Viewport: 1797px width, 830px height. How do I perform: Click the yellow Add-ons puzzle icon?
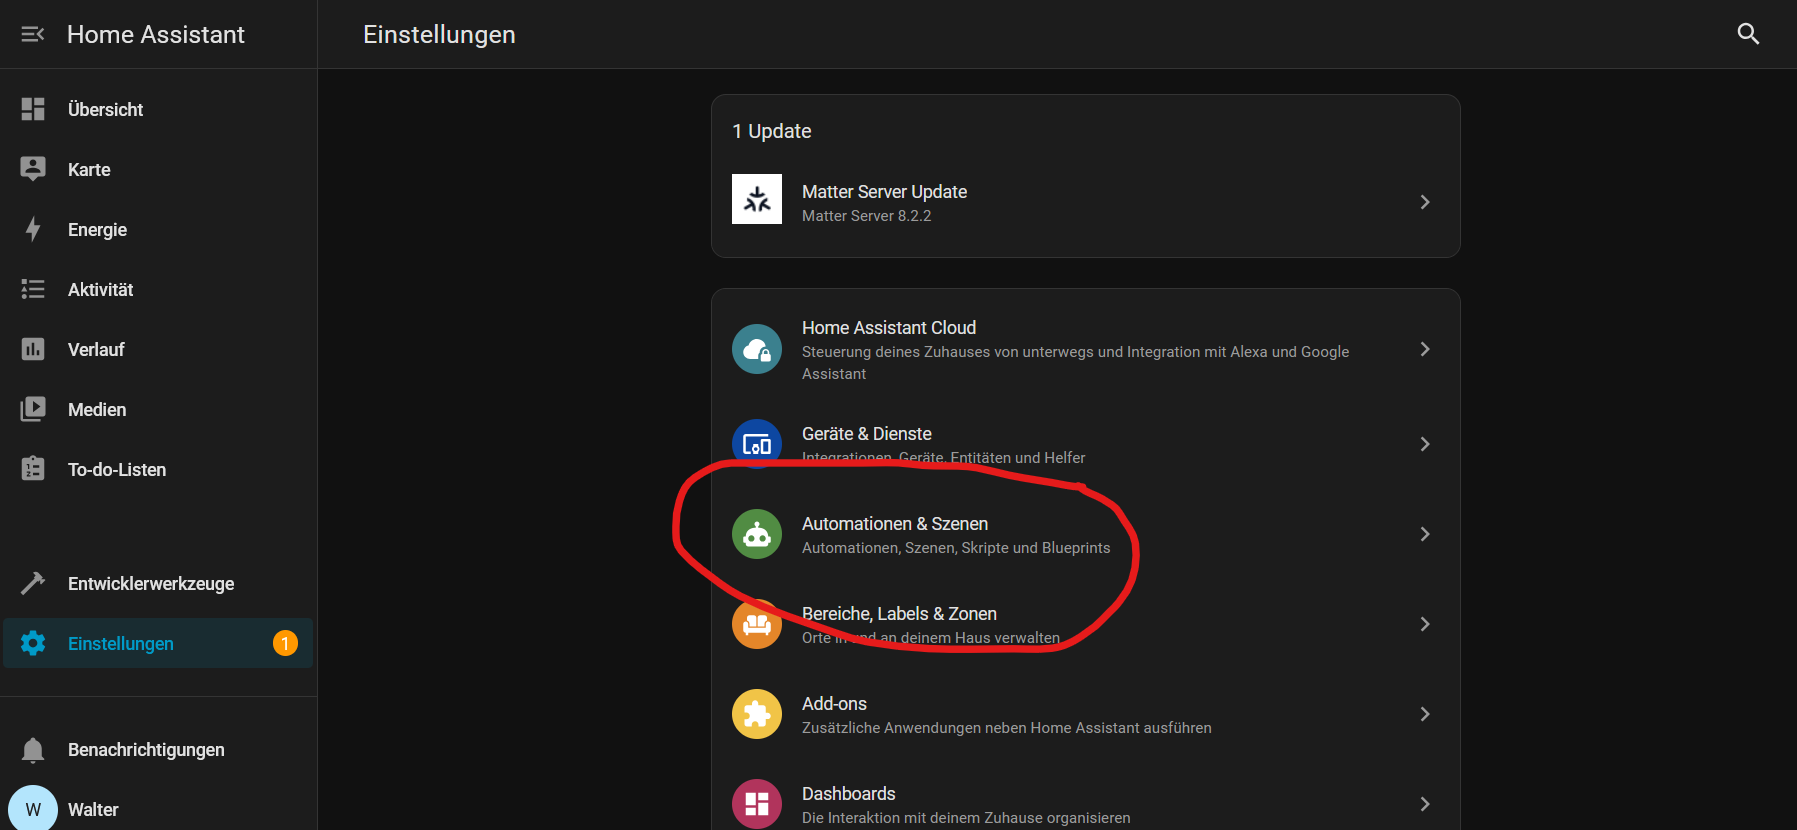pos(757,714)
